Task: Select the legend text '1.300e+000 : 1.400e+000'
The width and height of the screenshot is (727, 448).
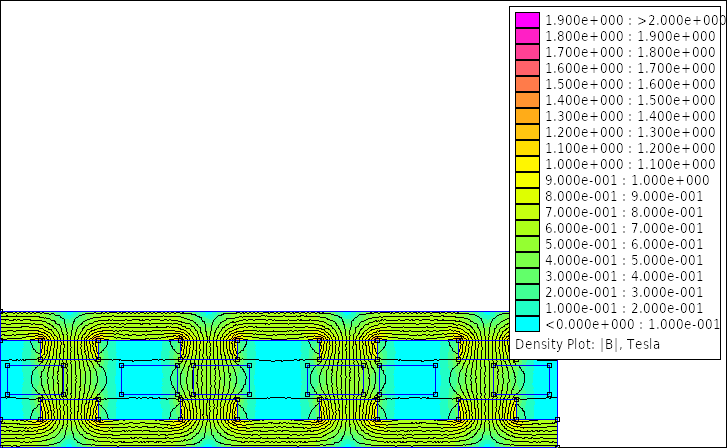Action: 630,116
